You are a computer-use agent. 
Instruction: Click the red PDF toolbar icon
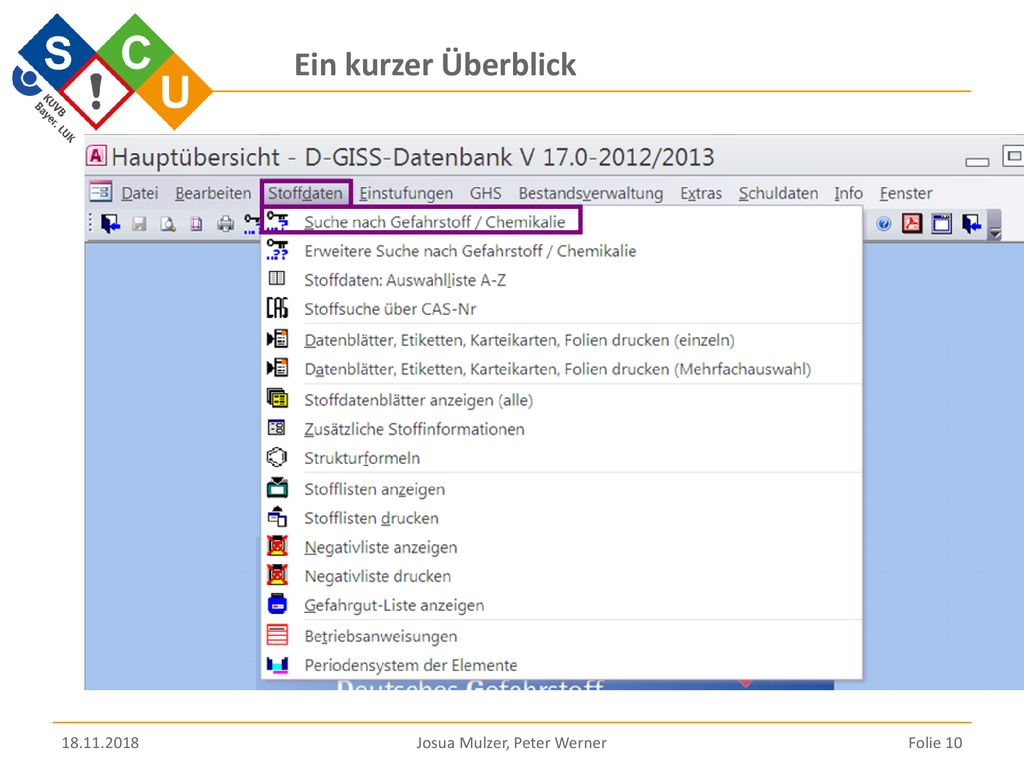(x=912, y=223)
